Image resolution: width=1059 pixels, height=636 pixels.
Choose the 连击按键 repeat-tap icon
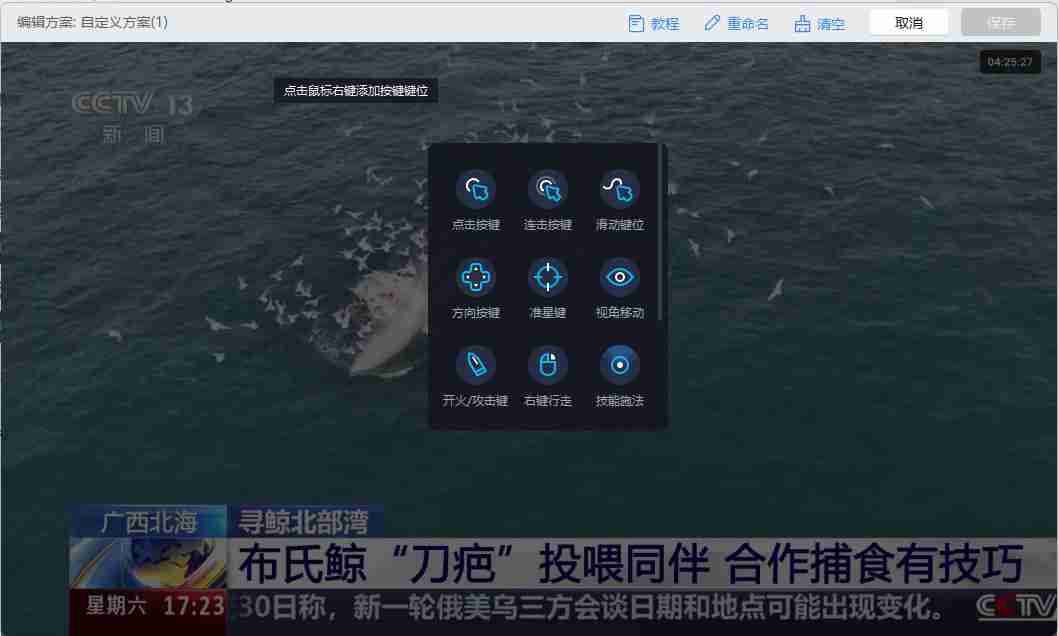click(x=547, y=189)
